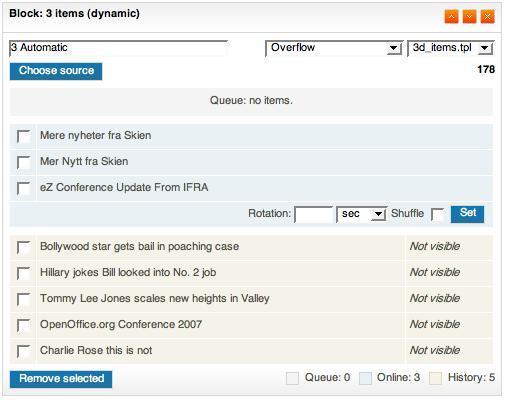This screenshot has width=508, height=400.
Task: Remove block with orange X icon
Action: click(x=487, y=16)
